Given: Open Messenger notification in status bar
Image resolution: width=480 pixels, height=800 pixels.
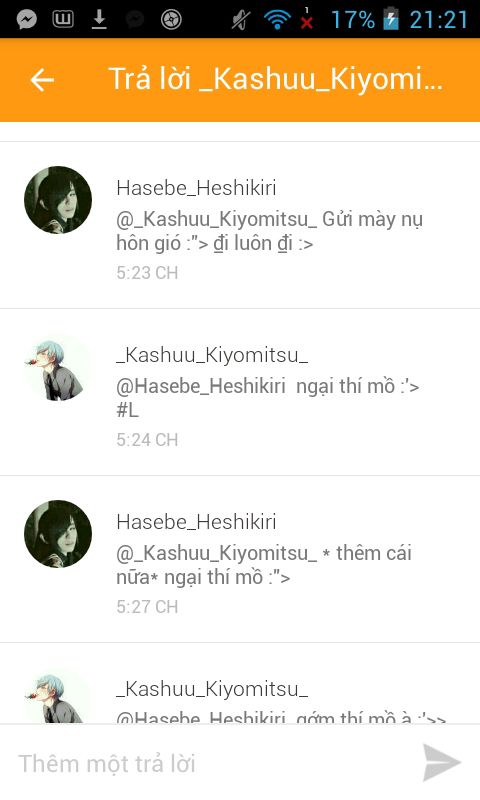Looking at the screenshot, I should (x=27, y=20).
